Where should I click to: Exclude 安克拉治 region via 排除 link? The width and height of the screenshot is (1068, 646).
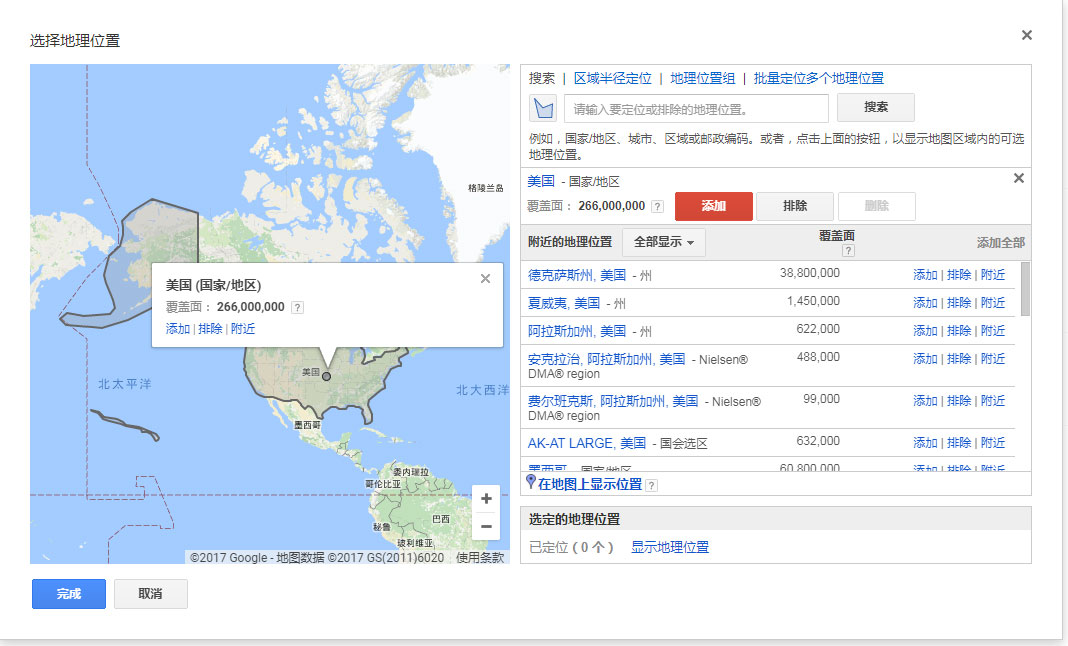click(x=959, y=358)
